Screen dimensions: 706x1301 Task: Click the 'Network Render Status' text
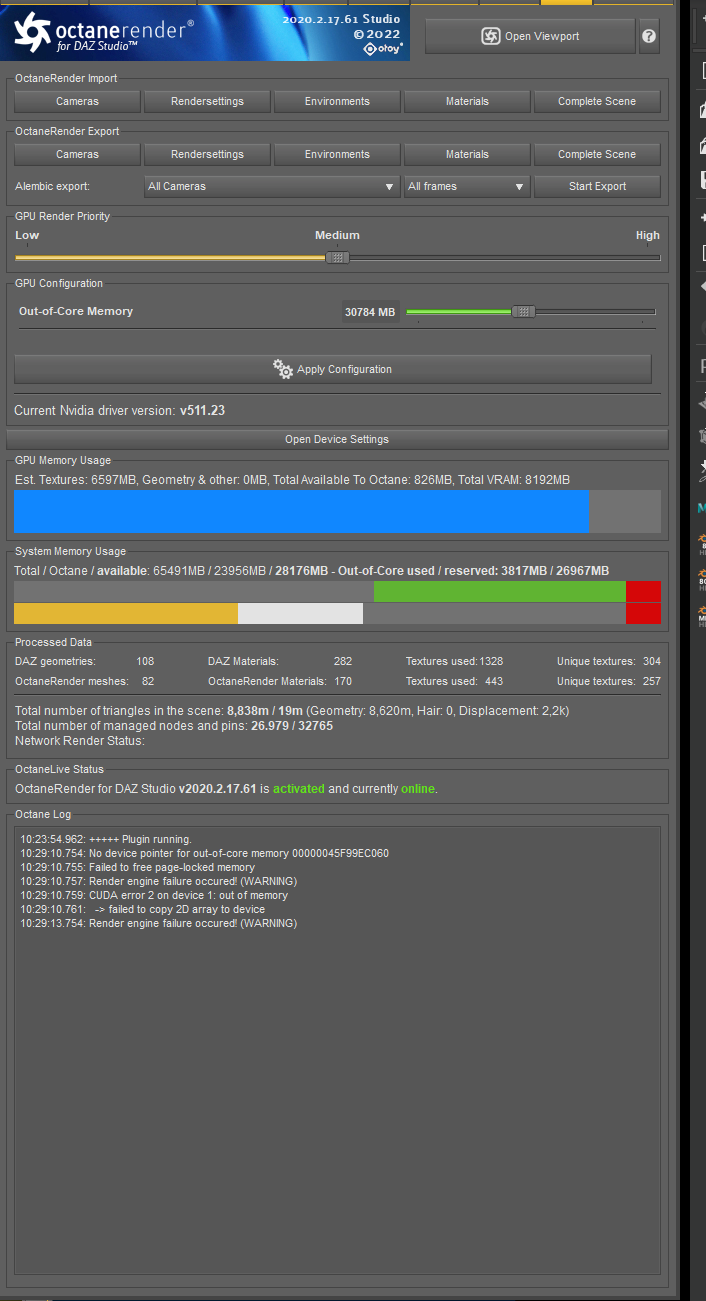click(80, 740)
